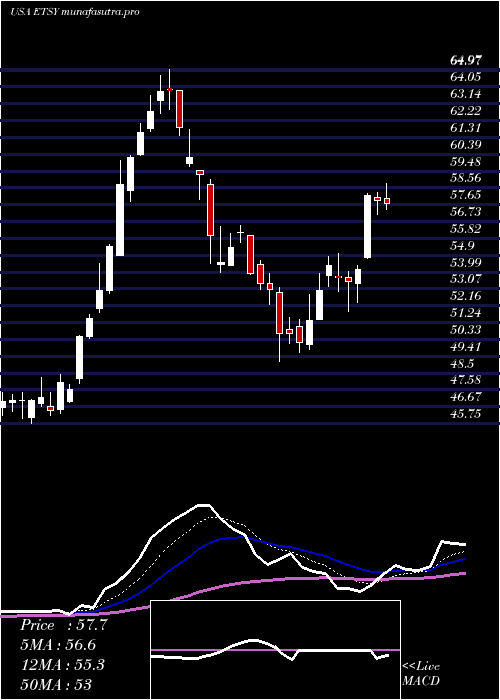This screenshot has width=500, height=700.
Task: Click the '50MA : 53' readout
Action: click(56, 684)
